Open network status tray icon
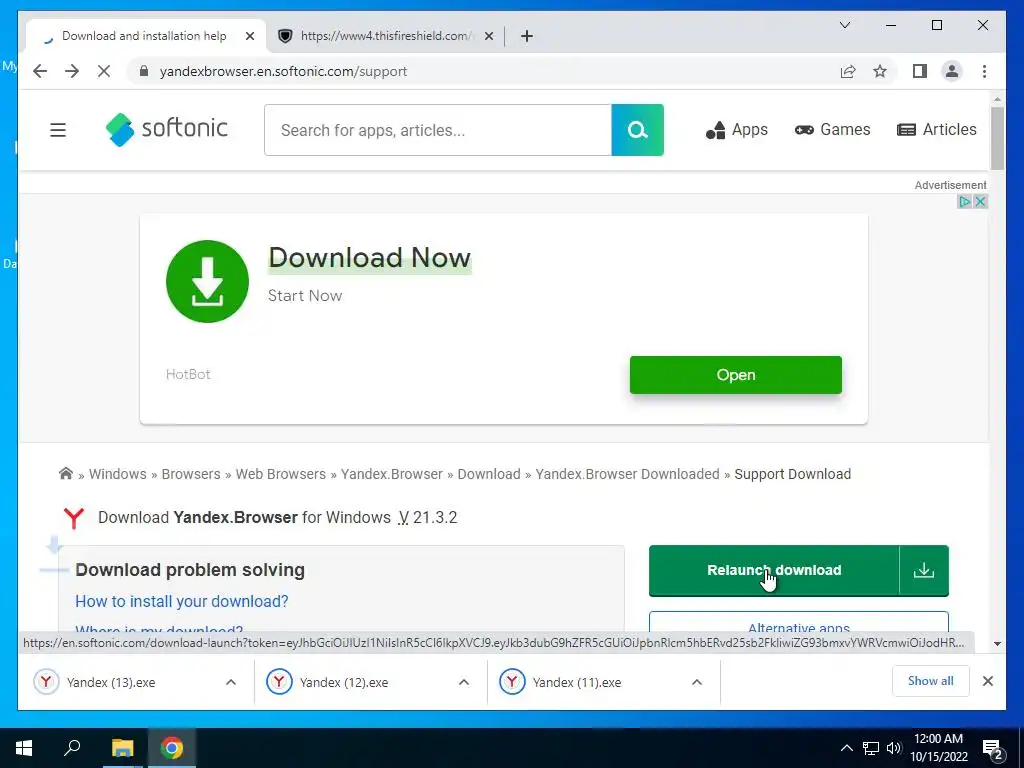Image resolution: width=1024 pixels, height=768 pixels. point(871,748)
